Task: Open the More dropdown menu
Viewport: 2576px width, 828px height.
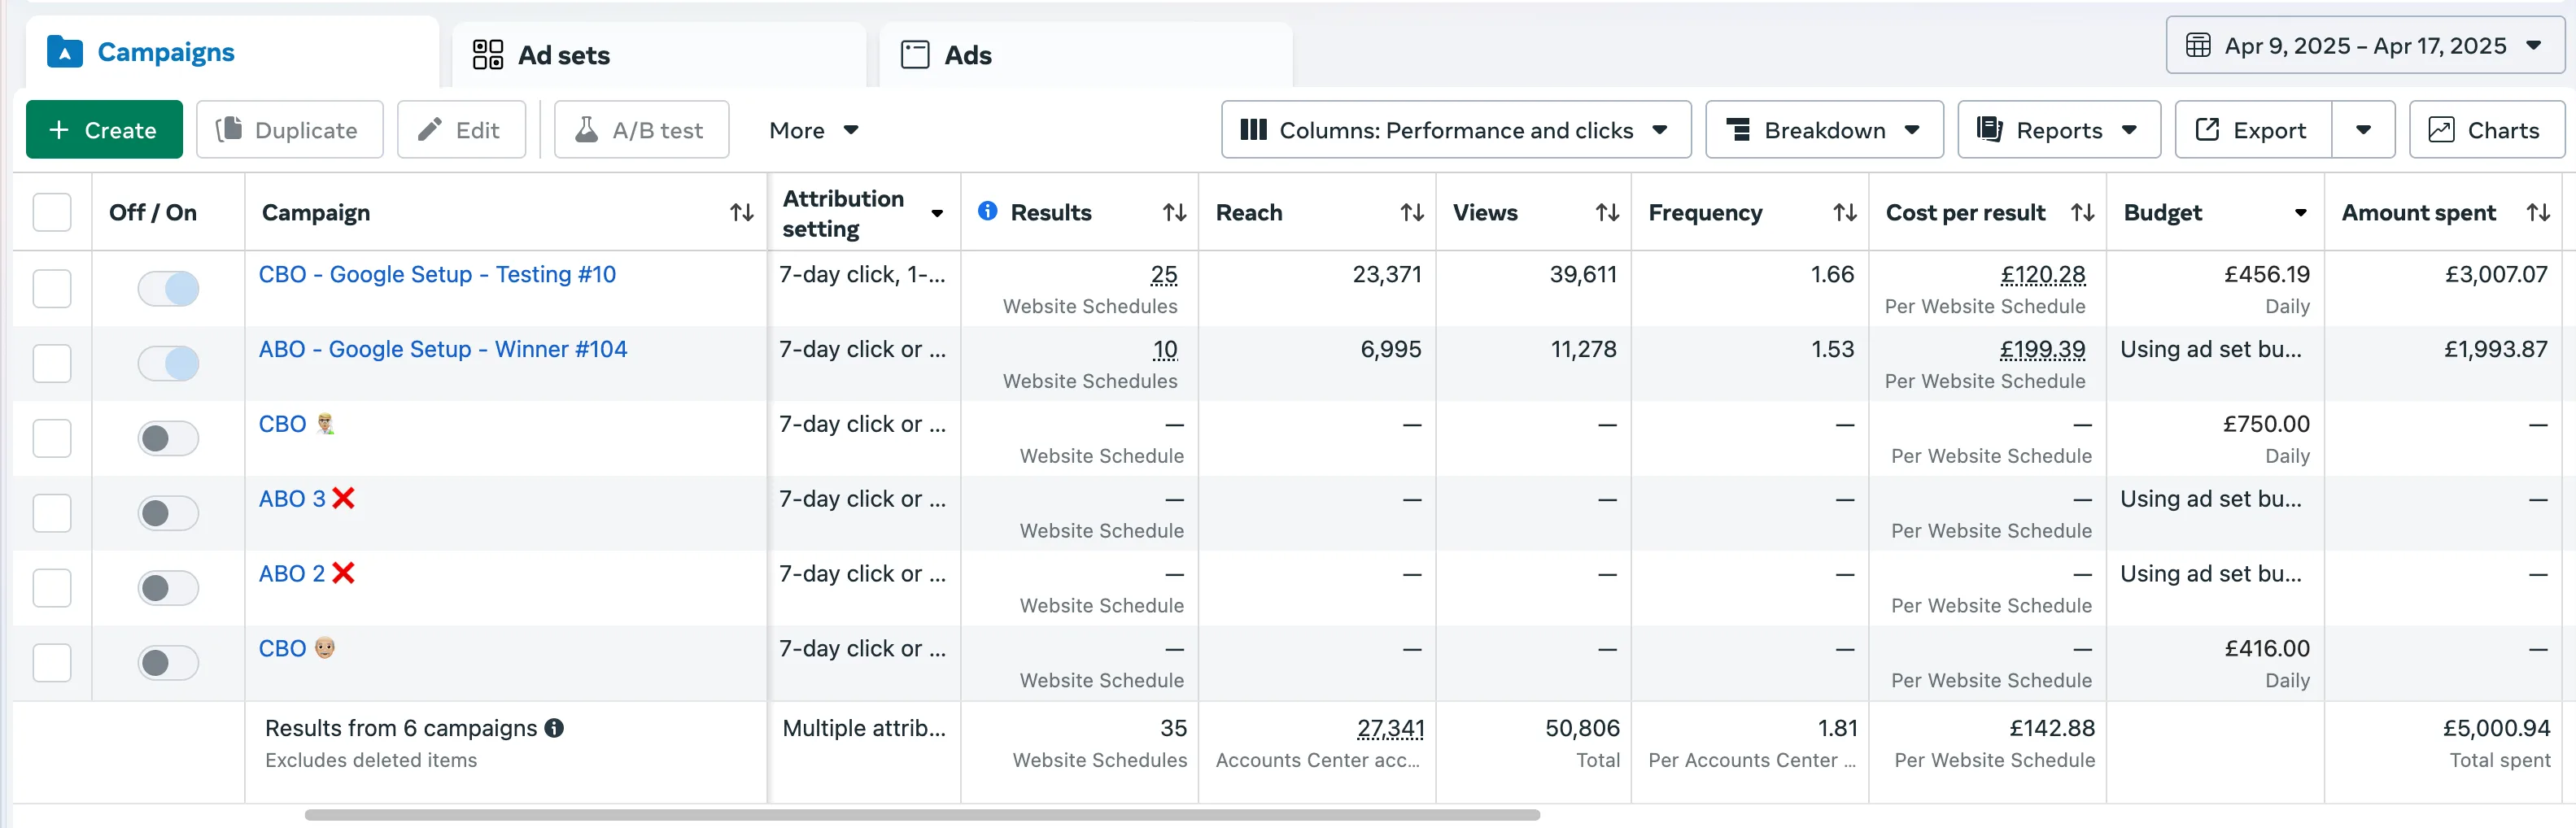Action: tap(813, 130)
